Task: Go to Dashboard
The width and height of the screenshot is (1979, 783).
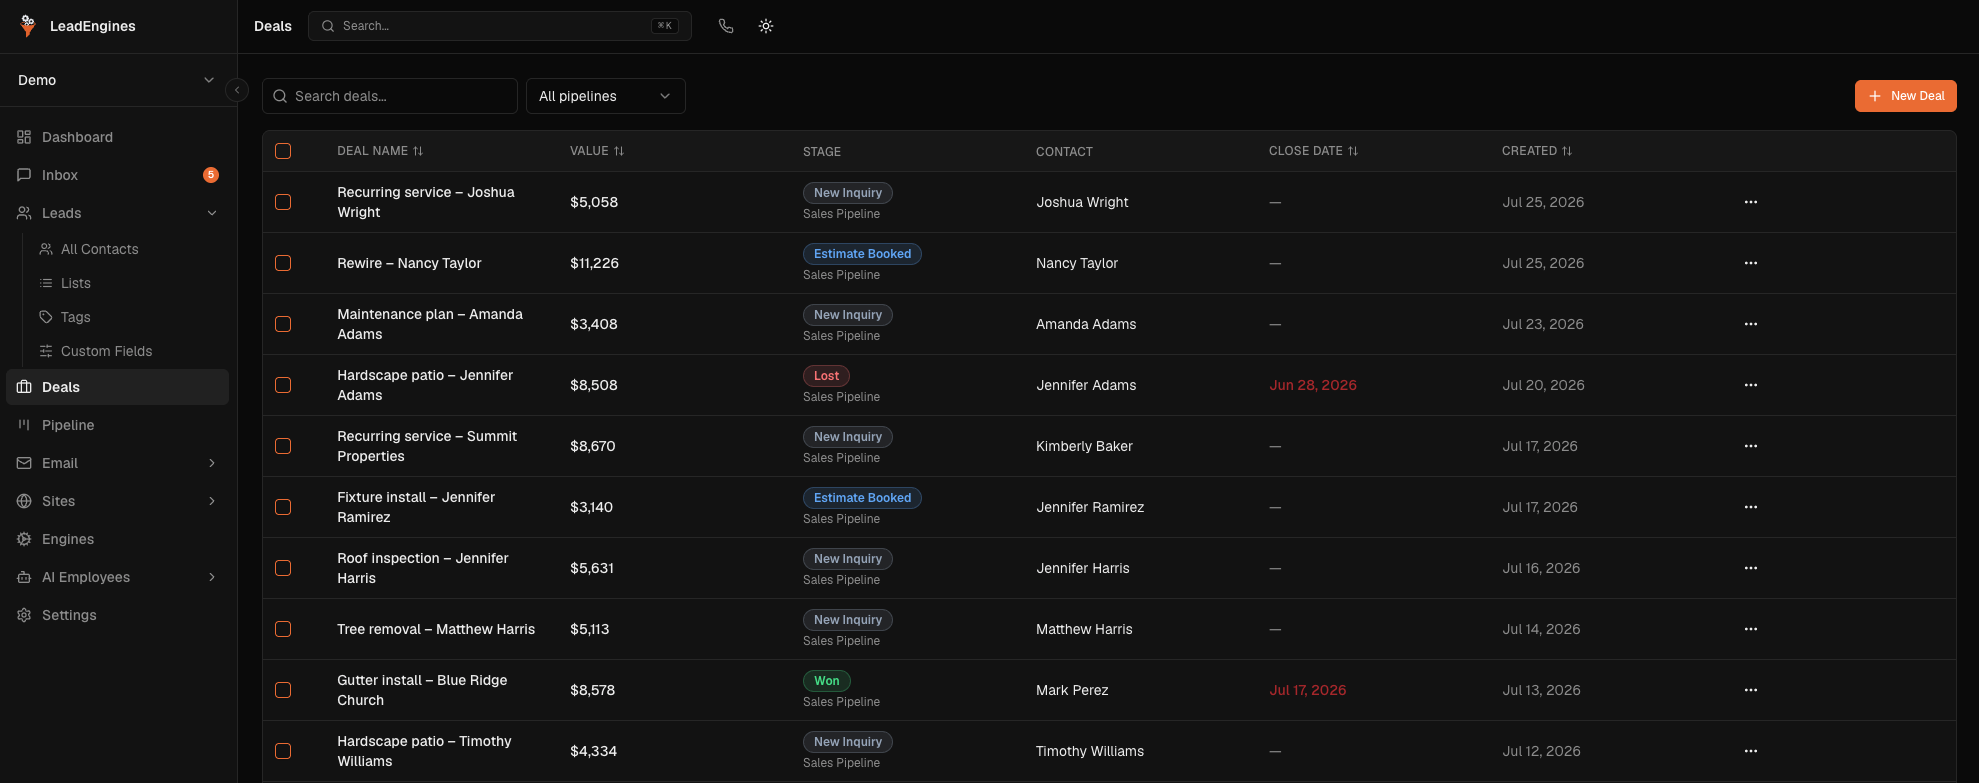Action: tap(118, 137)
